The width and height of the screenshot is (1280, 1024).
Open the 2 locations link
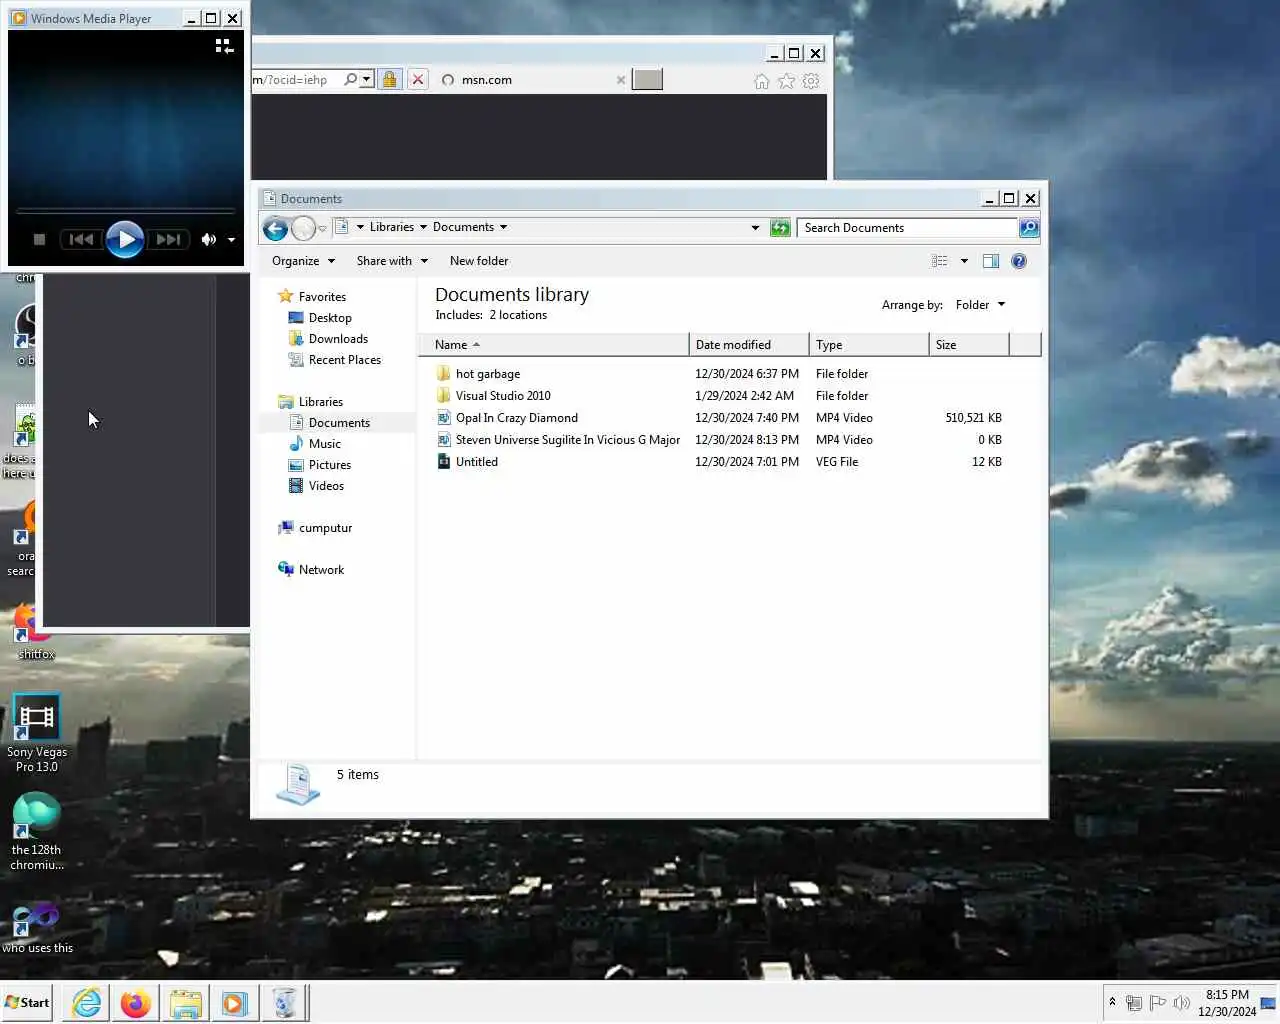point(518,315)
